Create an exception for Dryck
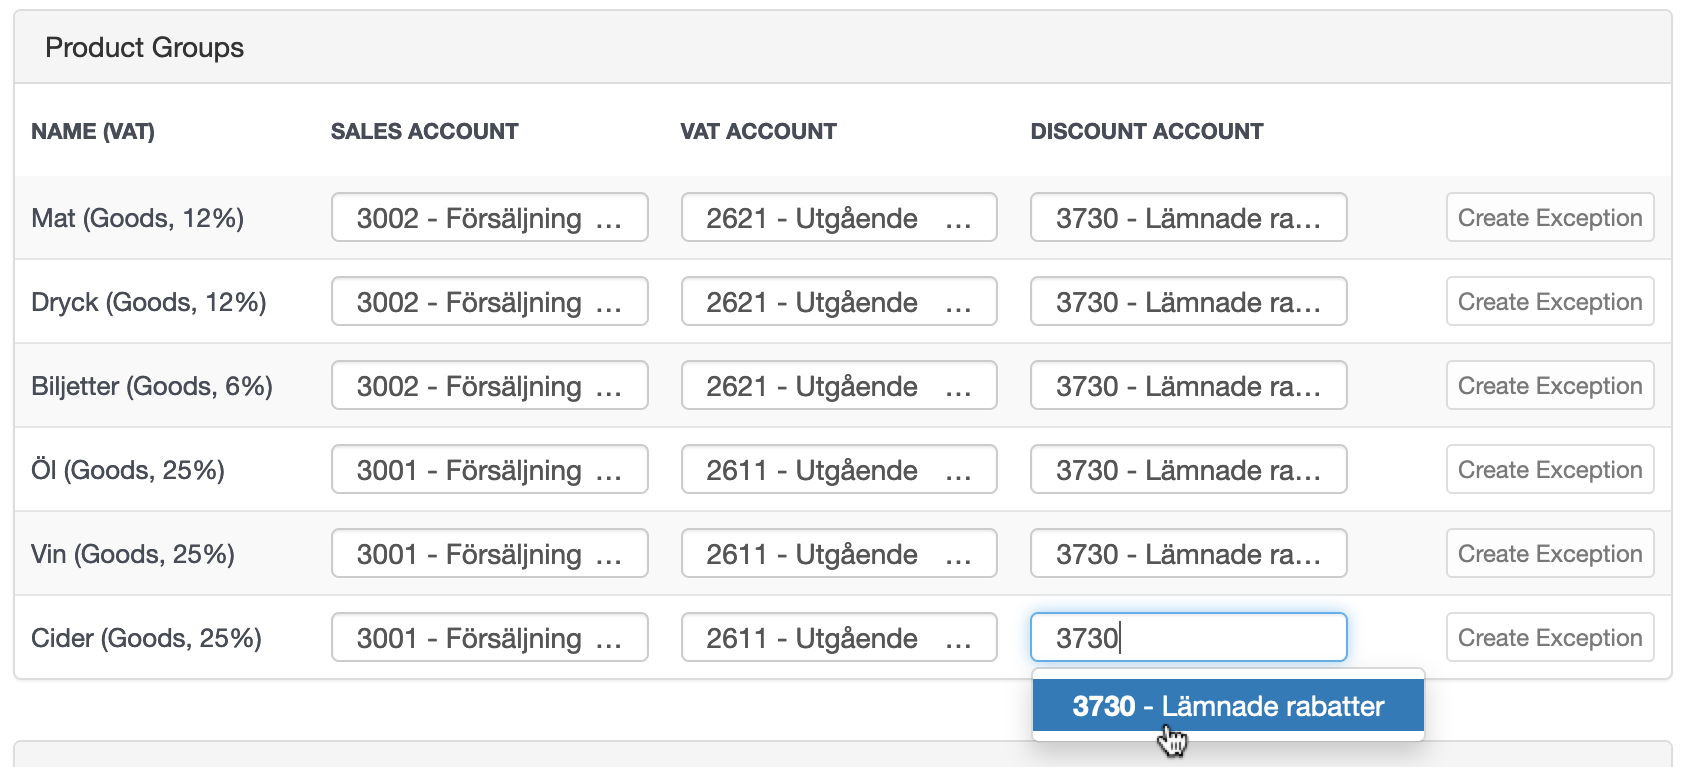 click(1550, 301)
